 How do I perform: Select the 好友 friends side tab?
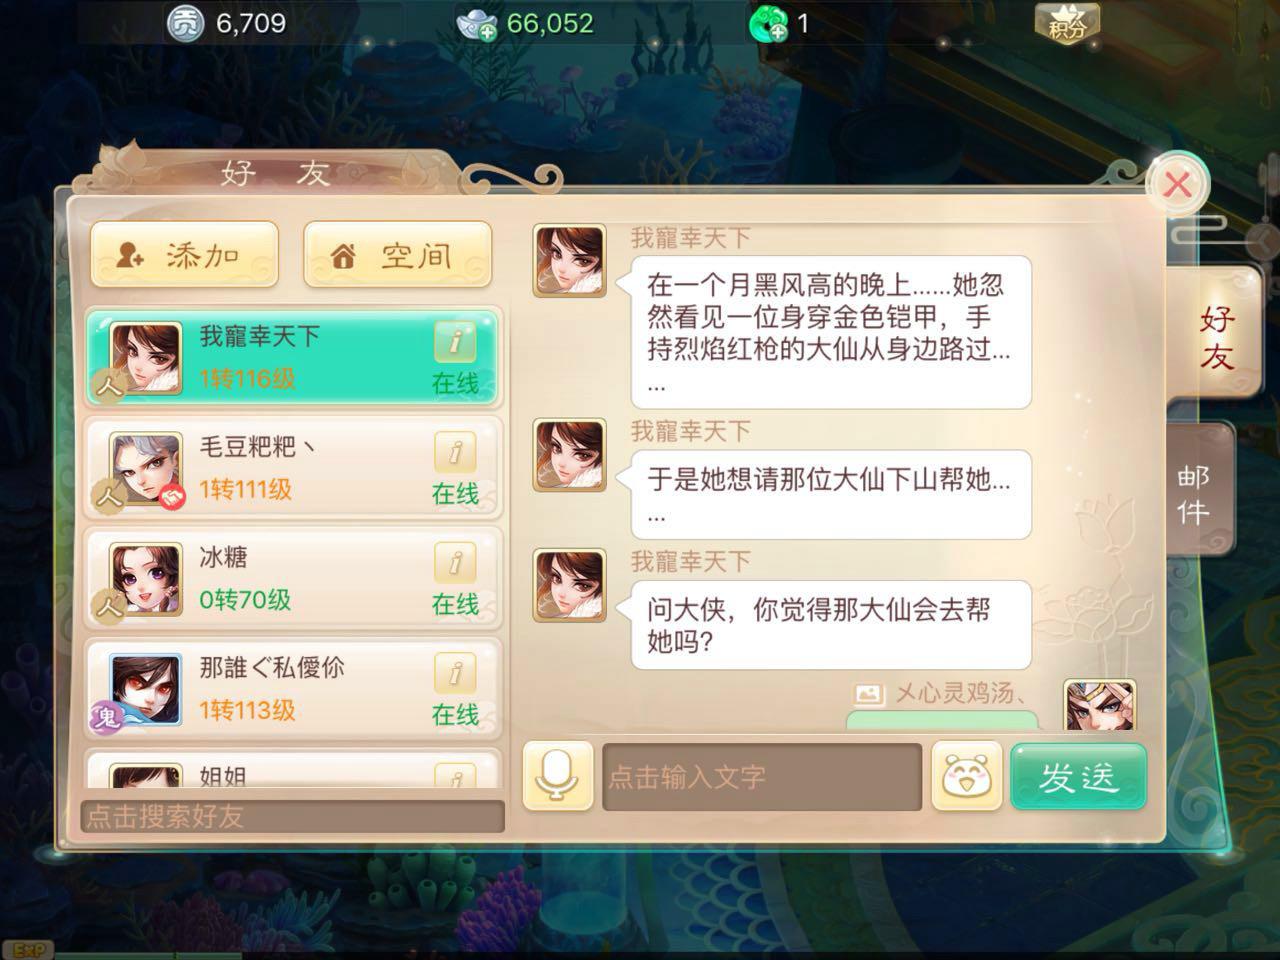(x=1215, y=337)
